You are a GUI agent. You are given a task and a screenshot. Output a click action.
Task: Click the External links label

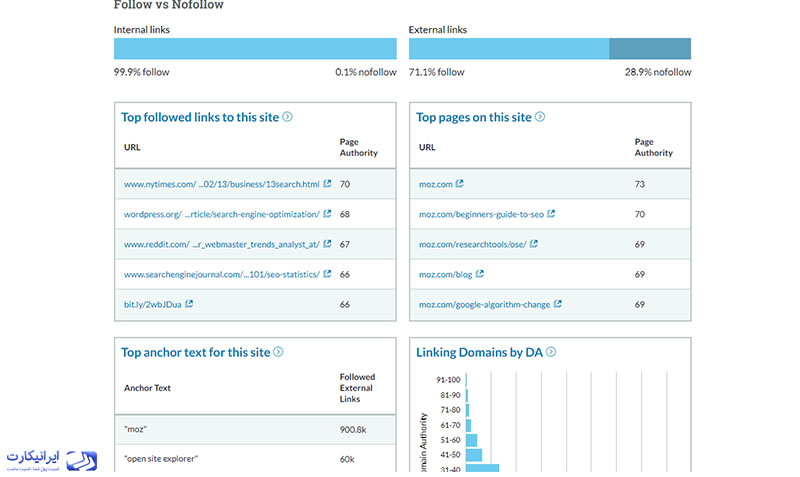click(x=438, y=30)
